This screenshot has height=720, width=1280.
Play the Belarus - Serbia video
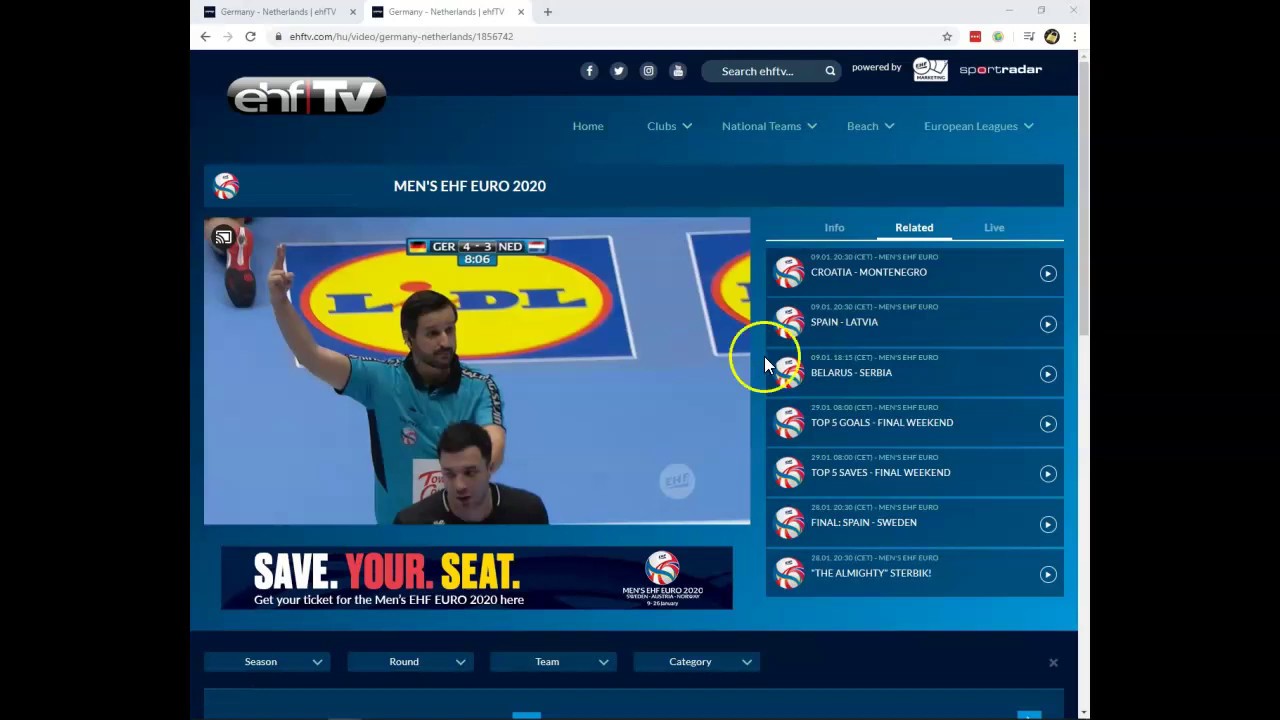pos(1048,374)
